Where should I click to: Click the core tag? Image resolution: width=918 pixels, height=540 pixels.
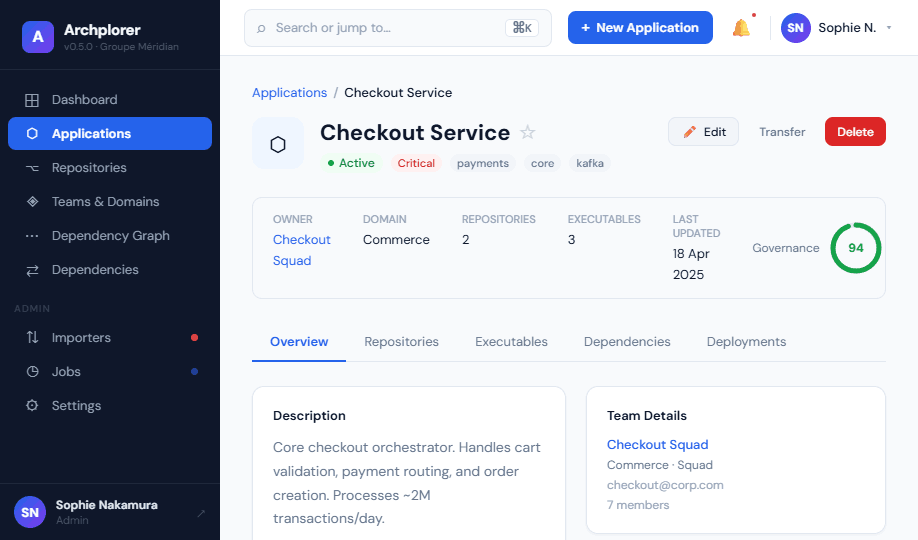(542, 163)
